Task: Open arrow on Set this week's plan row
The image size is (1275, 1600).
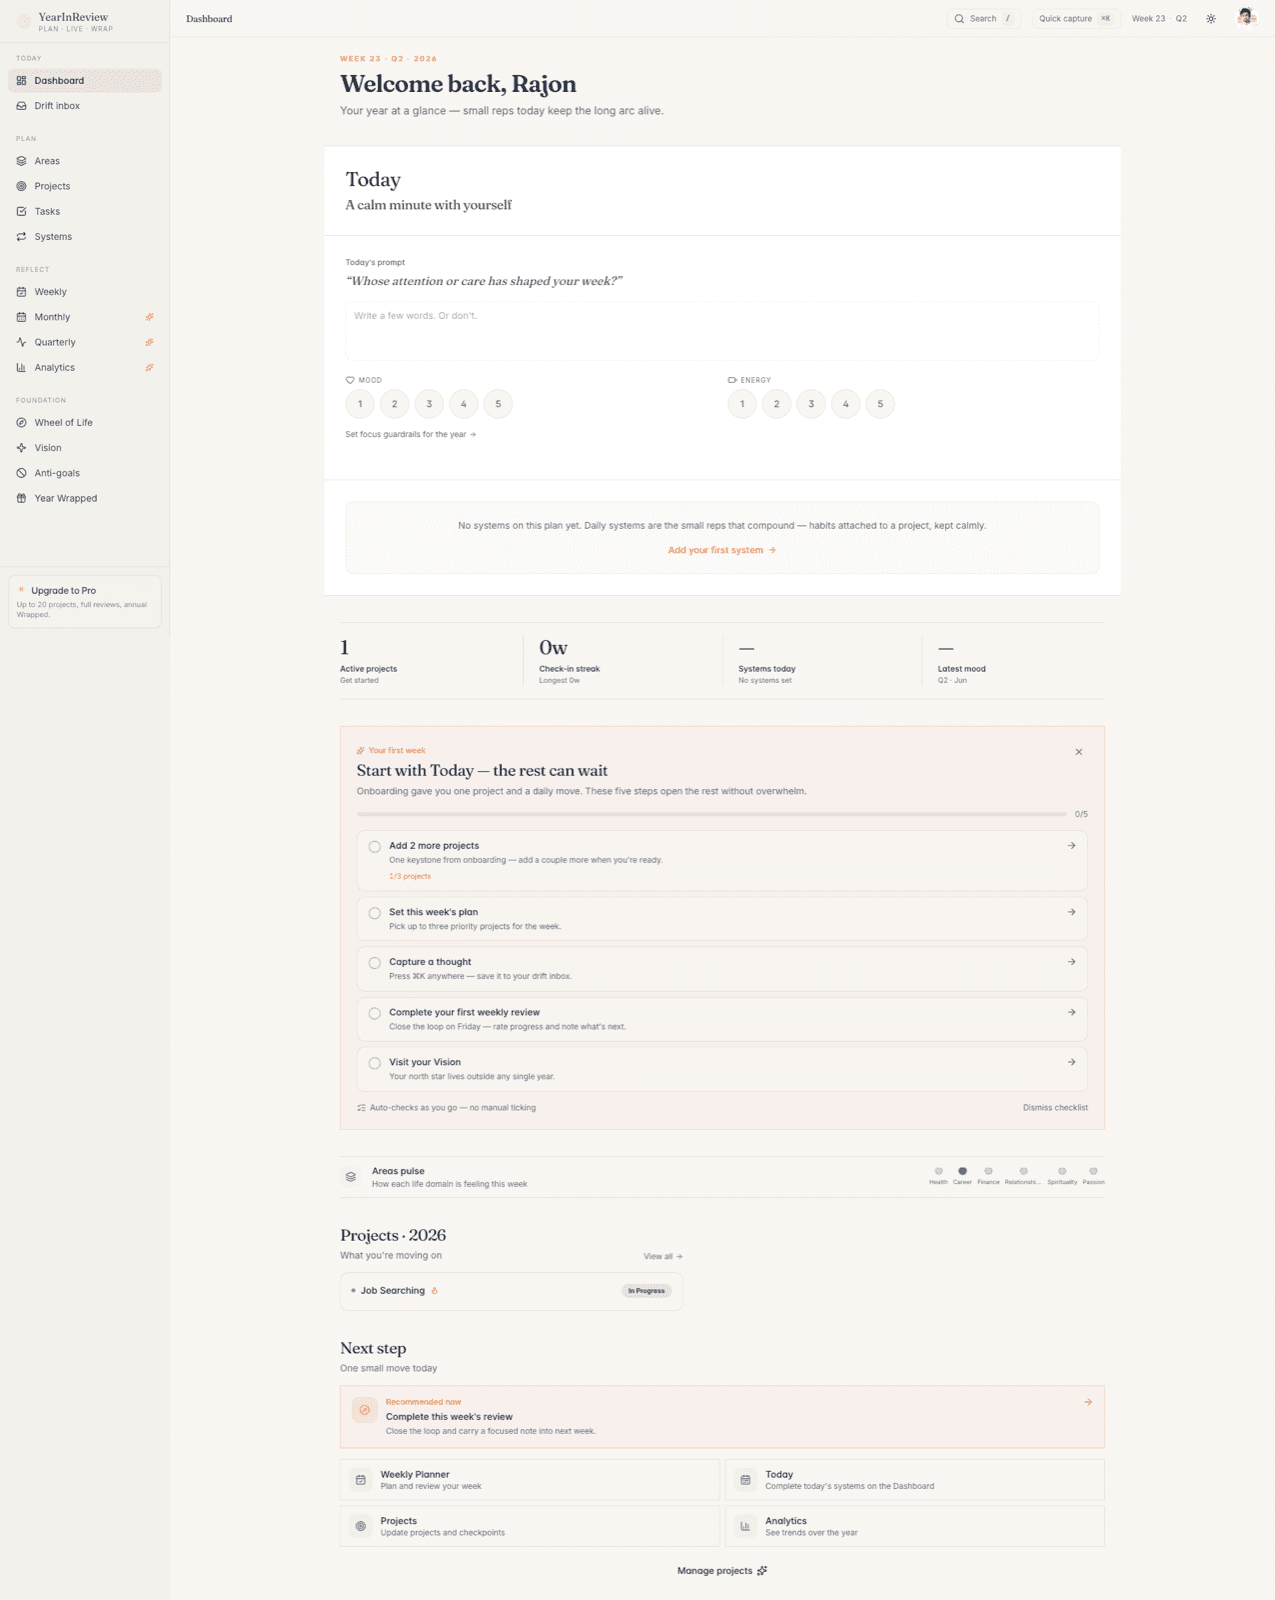Action: 1072,912
